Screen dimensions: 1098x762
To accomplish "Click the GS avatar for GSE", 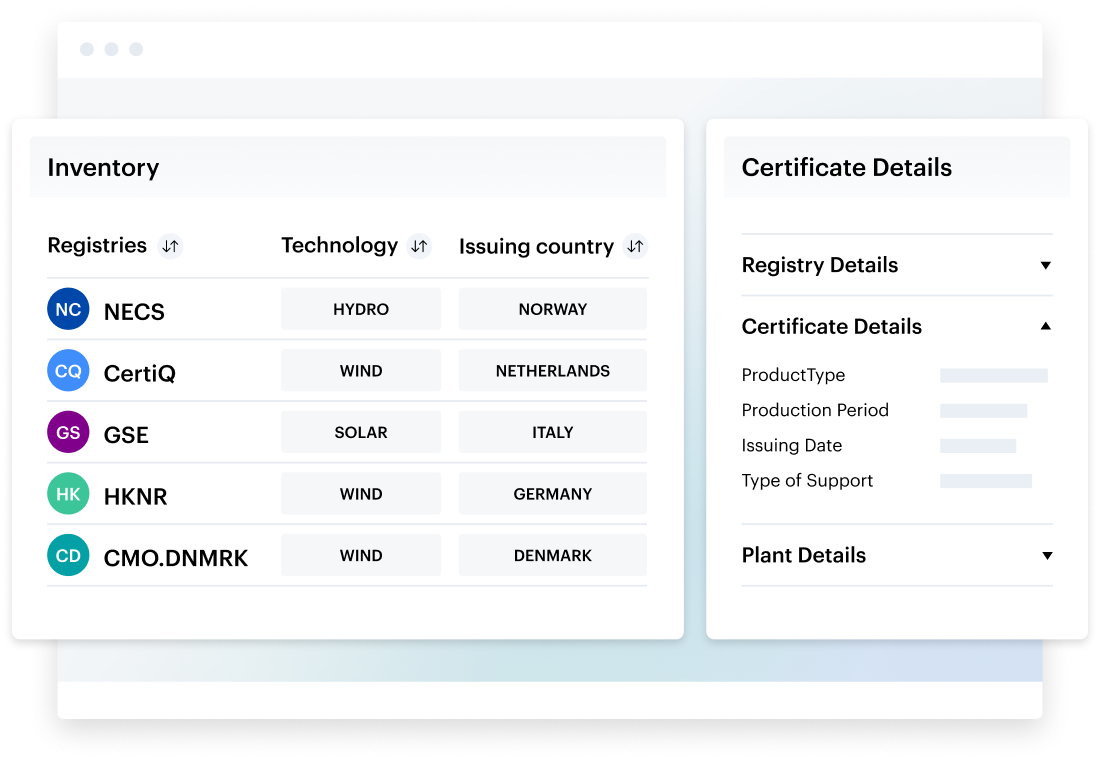I will [68, 432].
